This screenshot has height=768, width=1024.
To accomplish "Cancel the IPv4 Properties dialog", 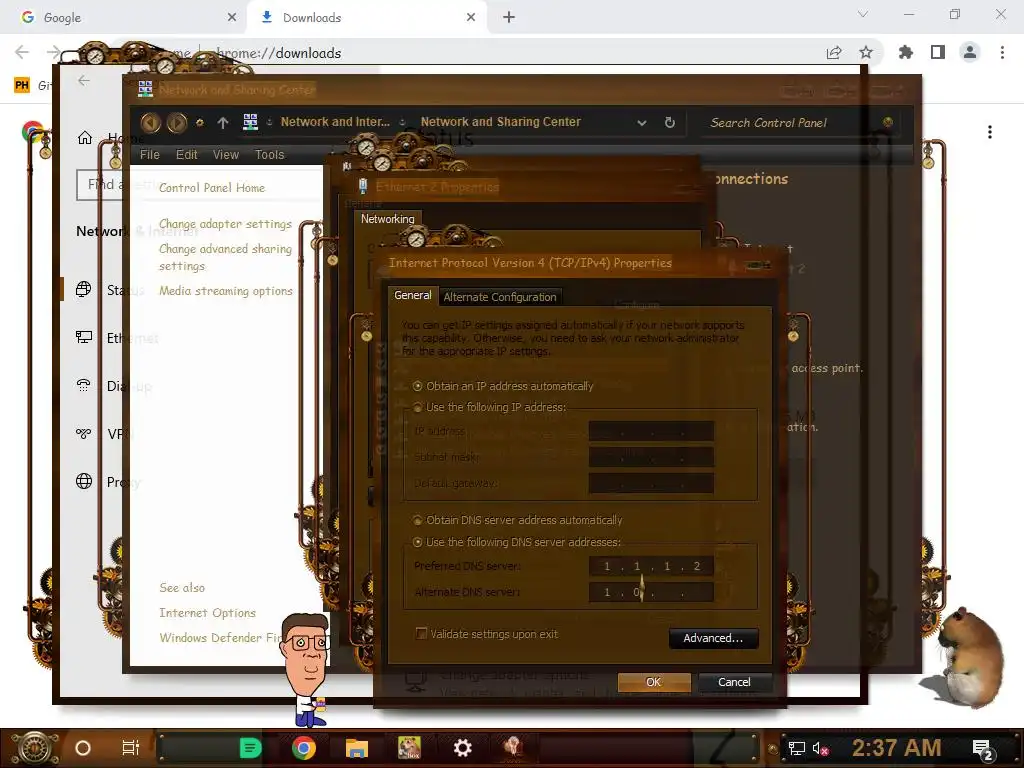I will pyautogui.click(x=734, y=682).
